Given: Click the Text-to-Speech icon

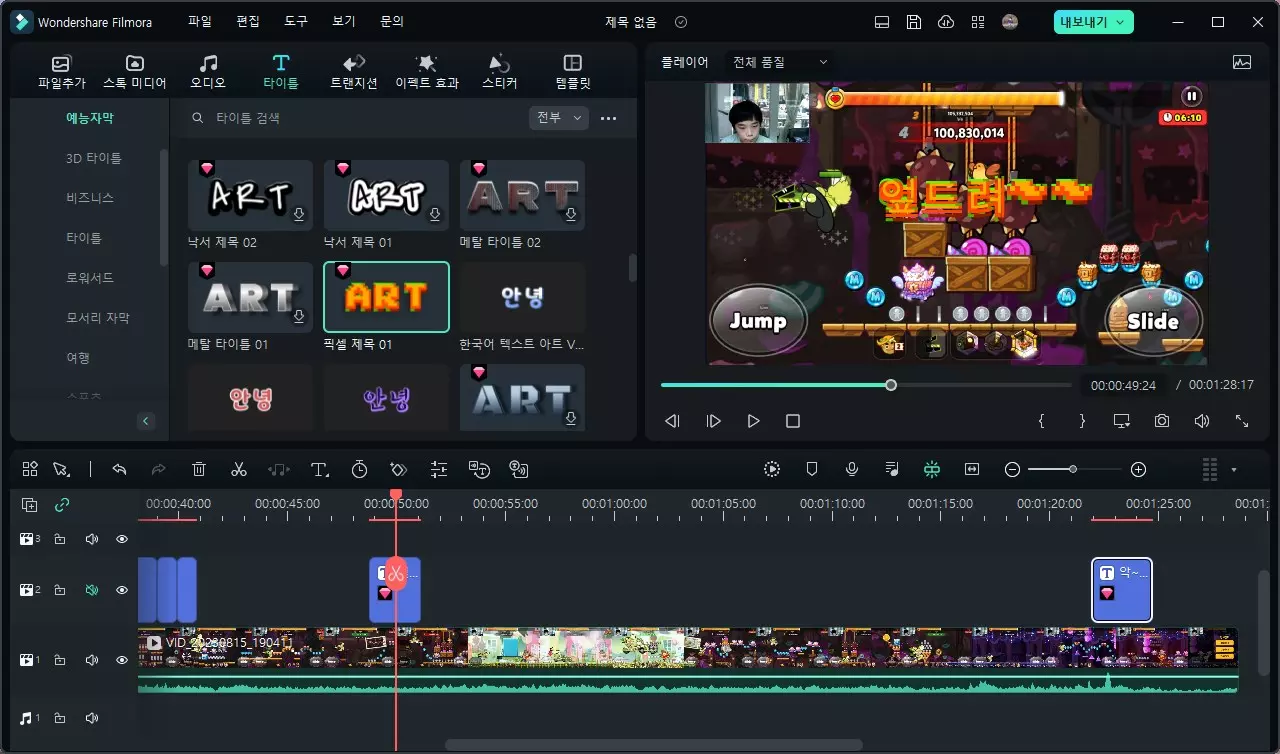Looking at the screenshot, I should [518, 469].
